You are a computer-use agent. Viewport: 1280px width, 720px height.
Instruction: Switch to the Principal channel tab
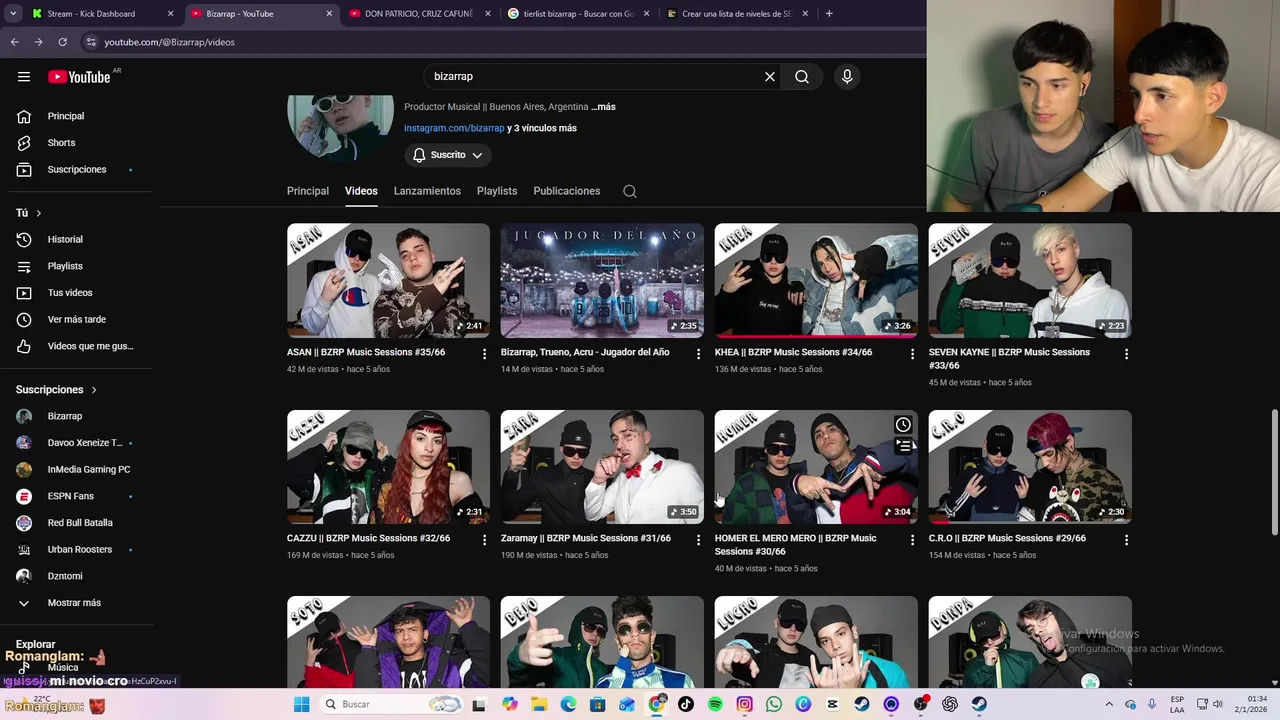308,191
